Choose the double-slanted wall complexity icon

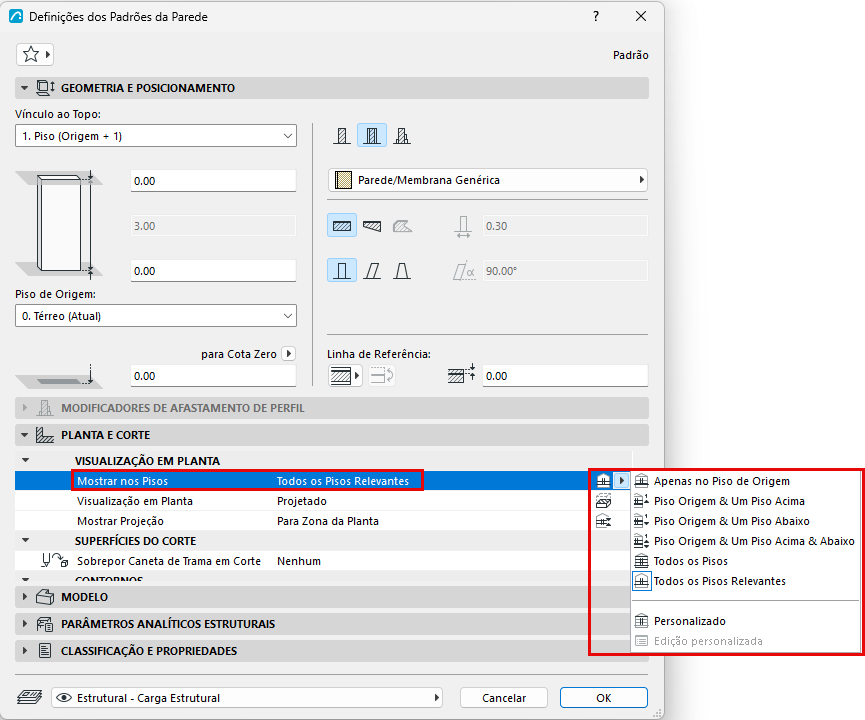402,271
